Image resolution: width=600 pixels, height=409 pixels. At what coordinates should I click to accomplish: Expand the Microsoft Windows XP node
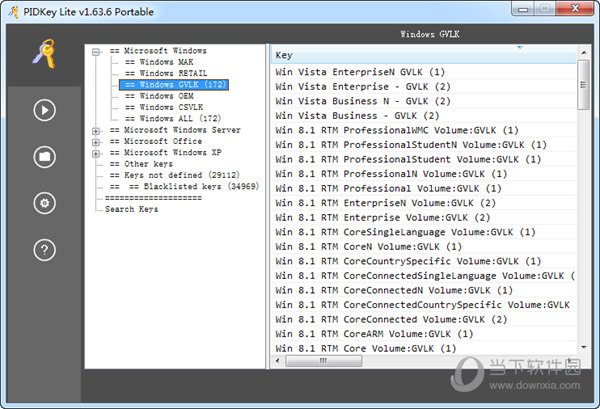[96, 153]
